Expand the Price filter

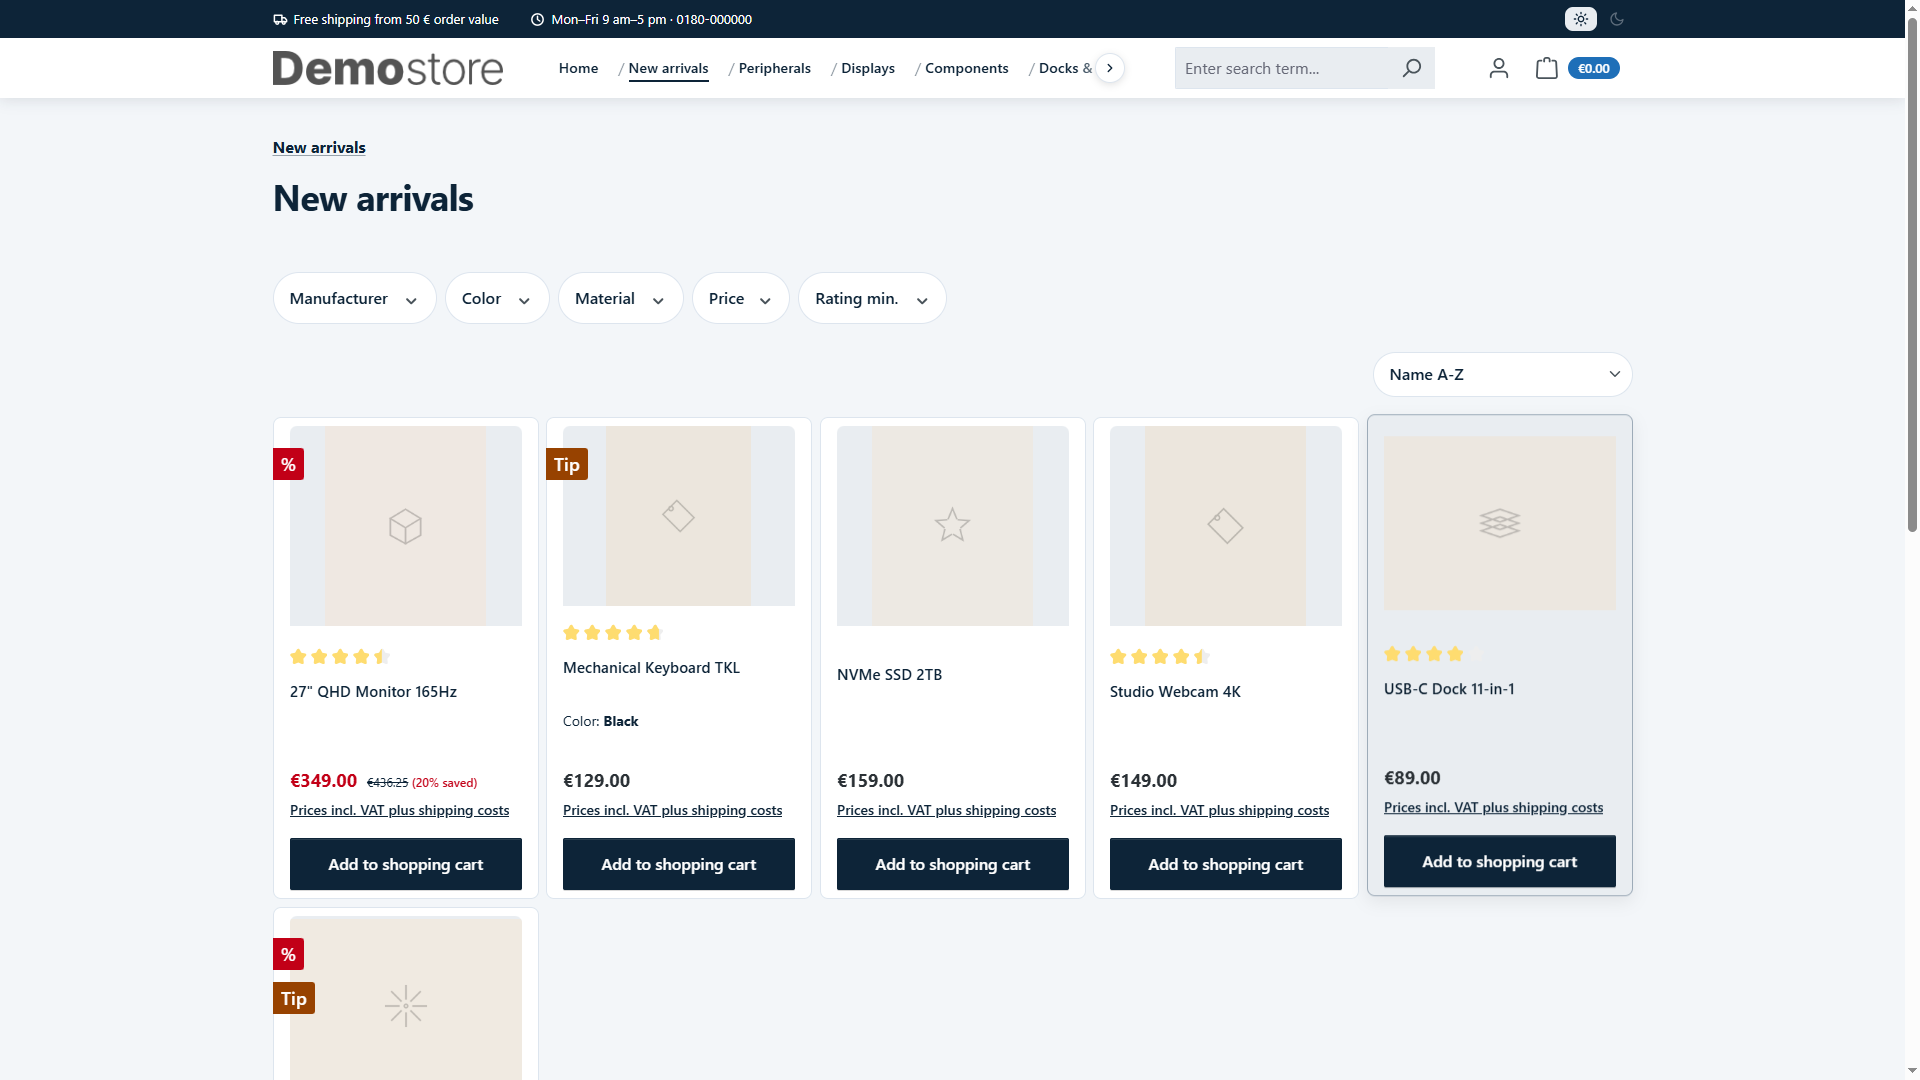(740, 298)
